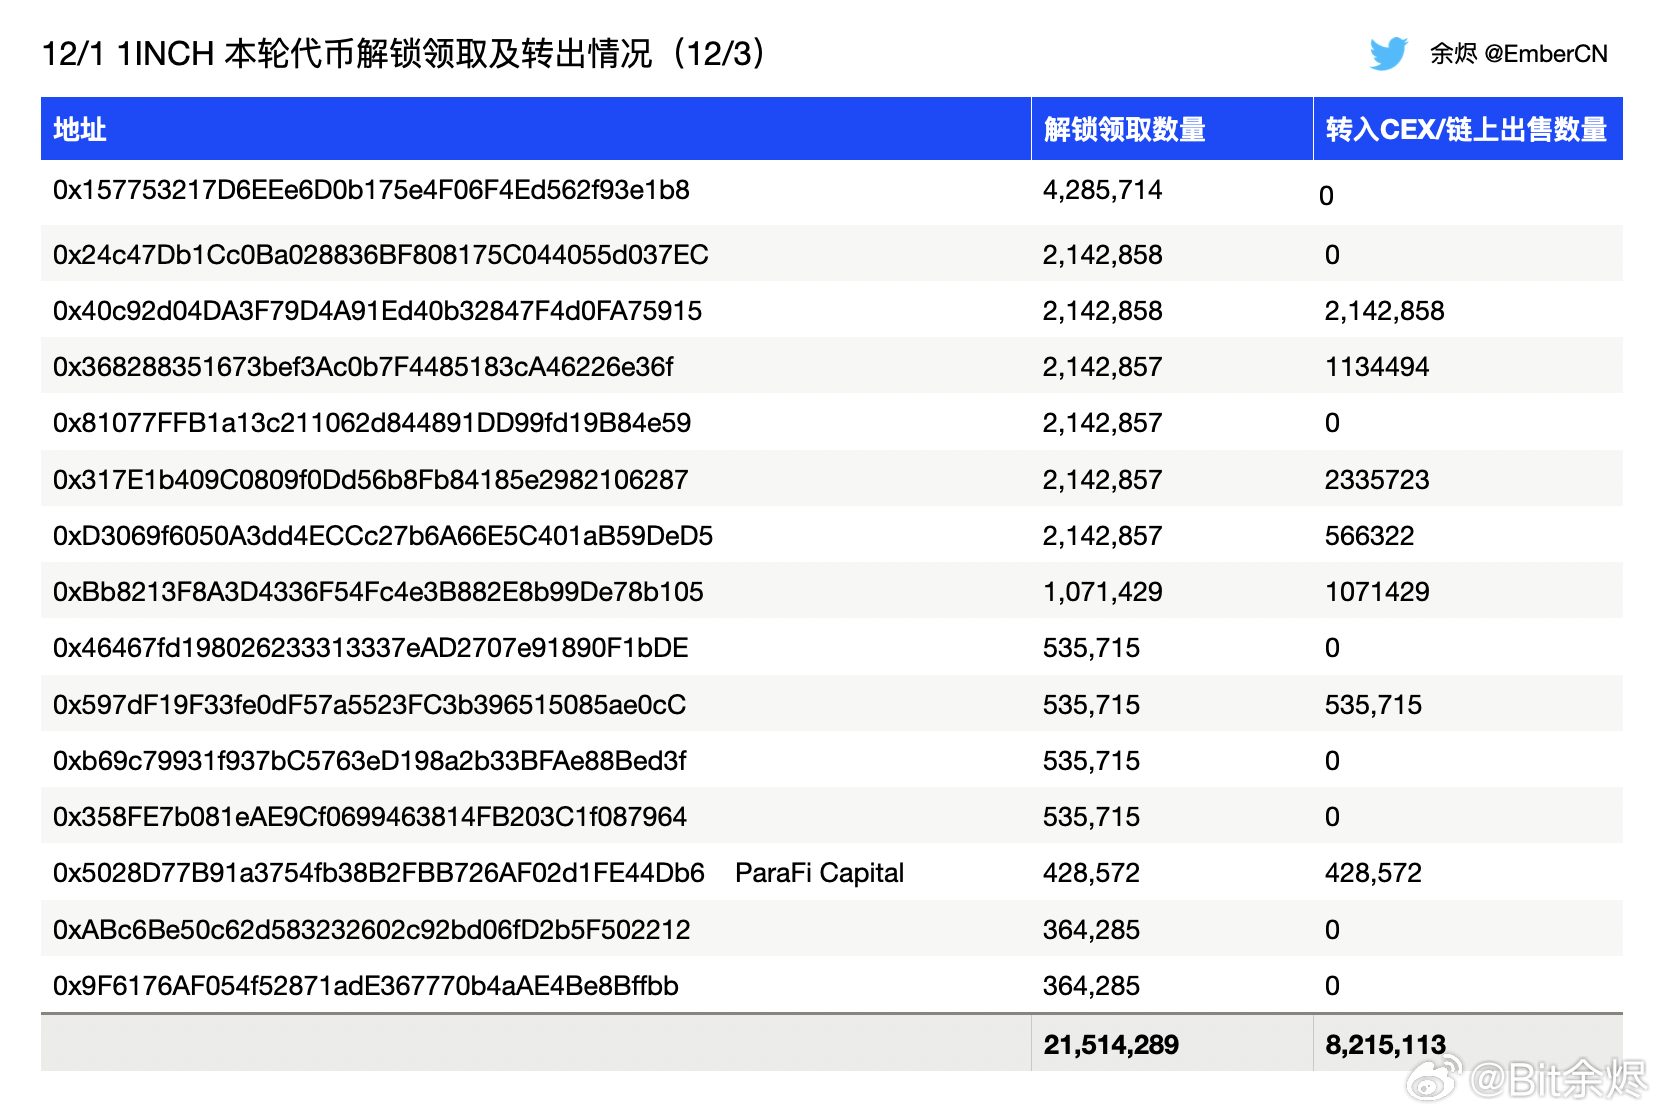
Task: Click unlock amount 2,142,857 in 0x317E1b row
Action: click(x=1102, y=480)
